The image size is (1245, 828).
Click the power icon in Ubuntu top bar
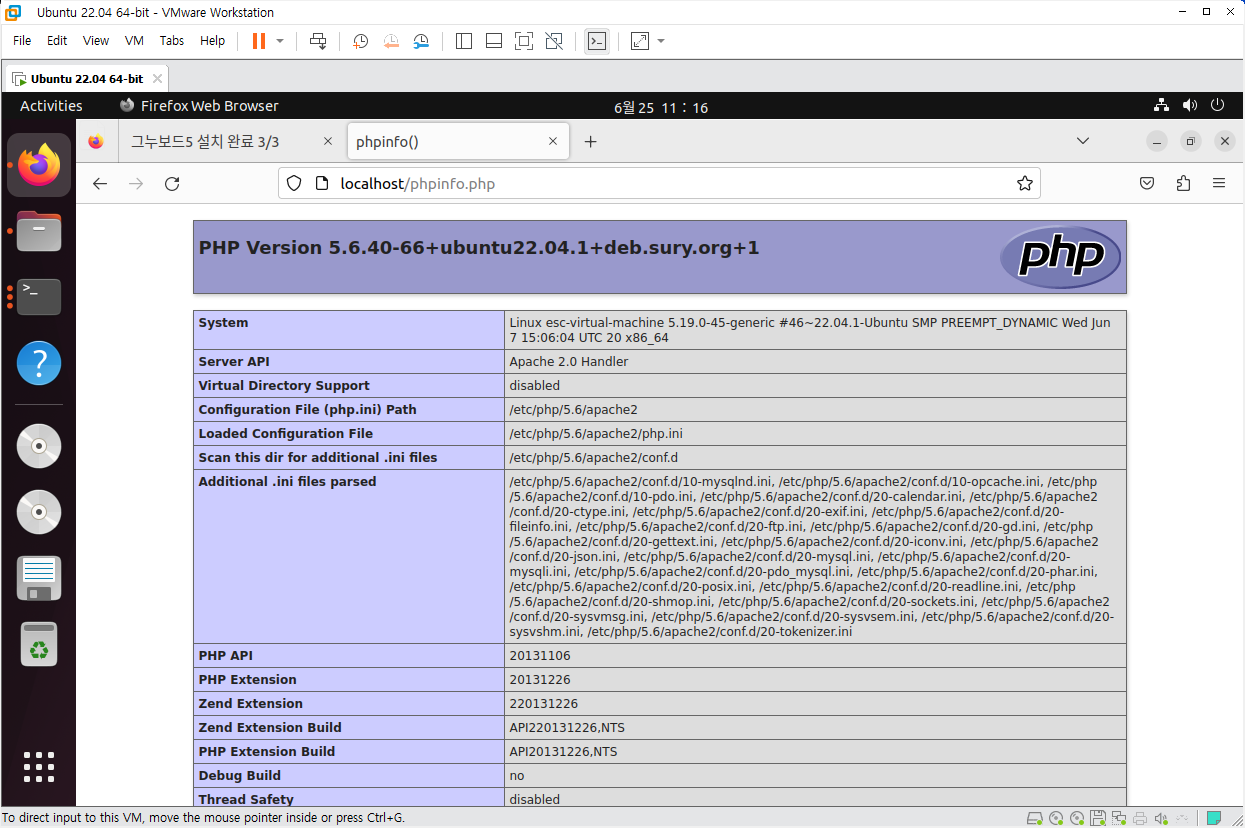[1217, 105]
